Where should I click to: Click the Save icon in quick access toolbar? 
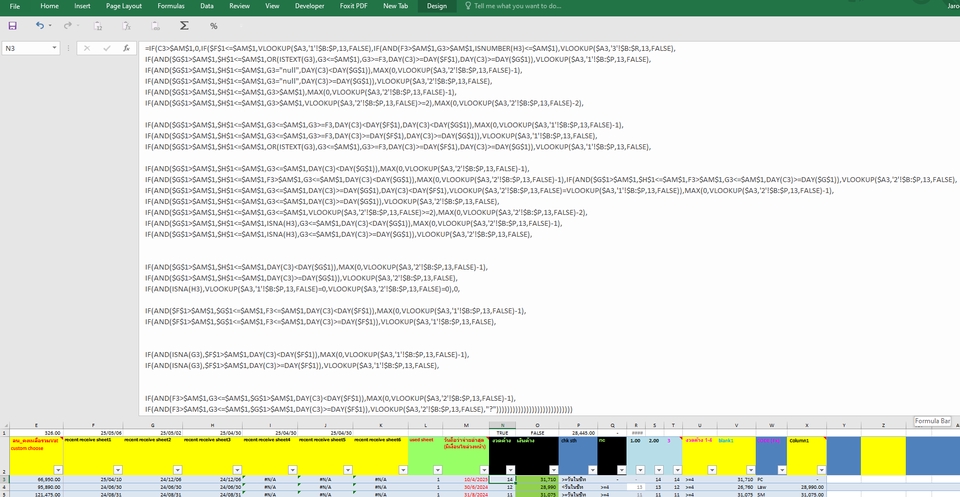tap(14, 25)
